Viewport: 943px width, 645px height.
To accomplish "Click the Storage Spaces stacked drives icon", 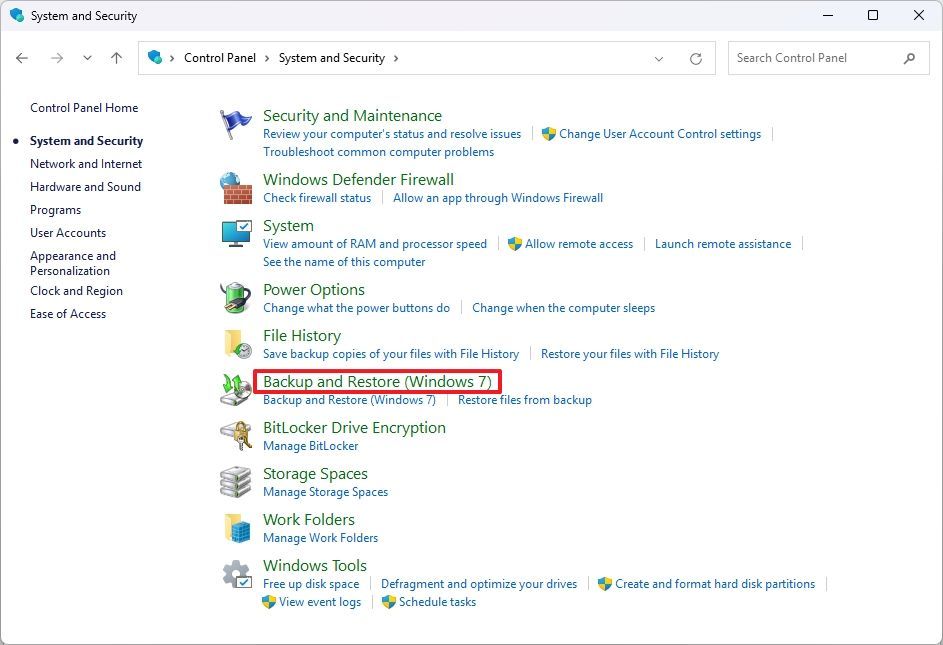I will tap(236, 482).
